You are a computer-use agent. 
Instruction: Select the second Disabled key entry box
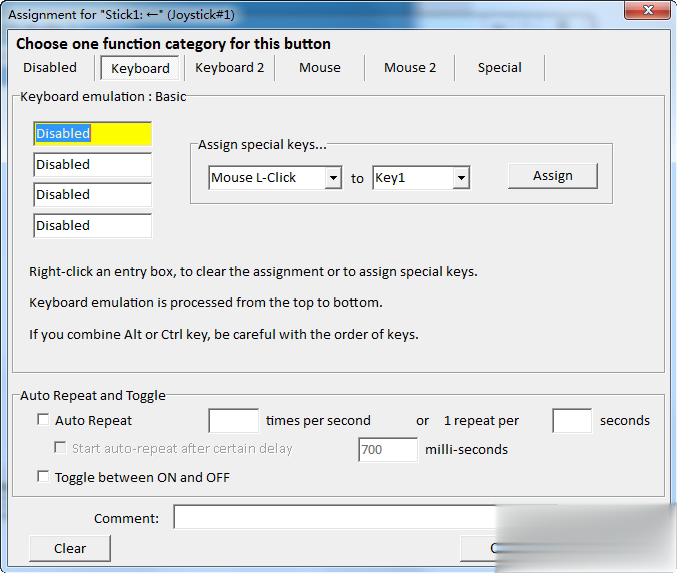(x=92, y=165)
